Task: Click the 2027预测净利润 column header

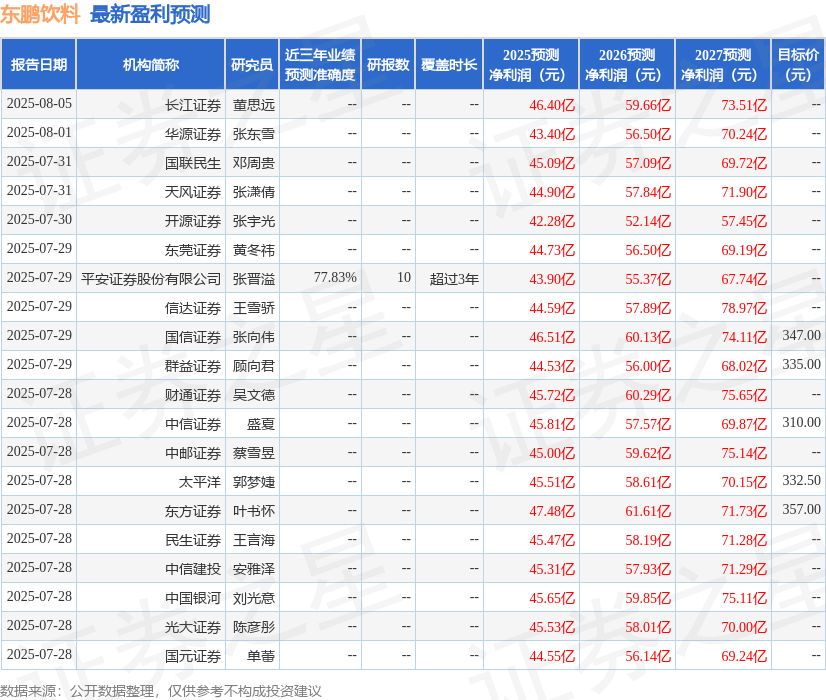Action: (x=723, y=64)
